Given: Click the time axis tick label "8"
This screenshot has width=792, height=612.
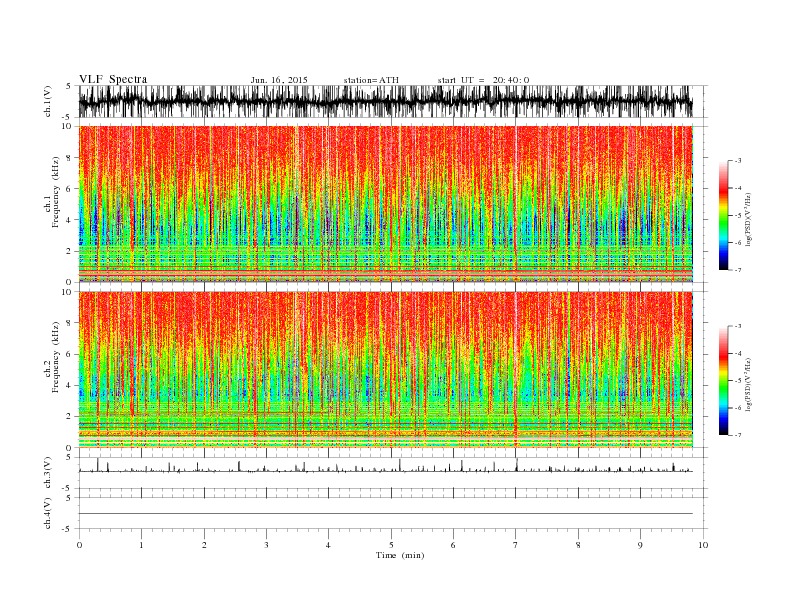Looking at the screenshot, I should (x=578, y=545).
